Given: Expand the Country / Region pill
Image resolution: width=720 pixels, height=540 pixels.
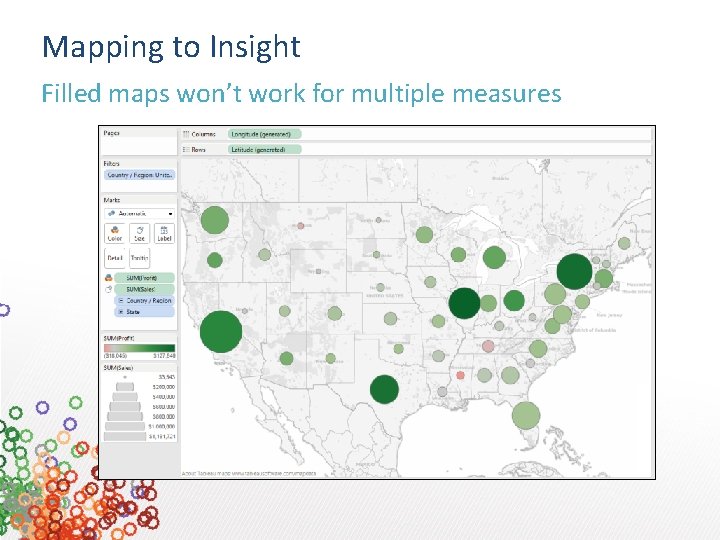Looking at the screenshot, I should [121, 300].
